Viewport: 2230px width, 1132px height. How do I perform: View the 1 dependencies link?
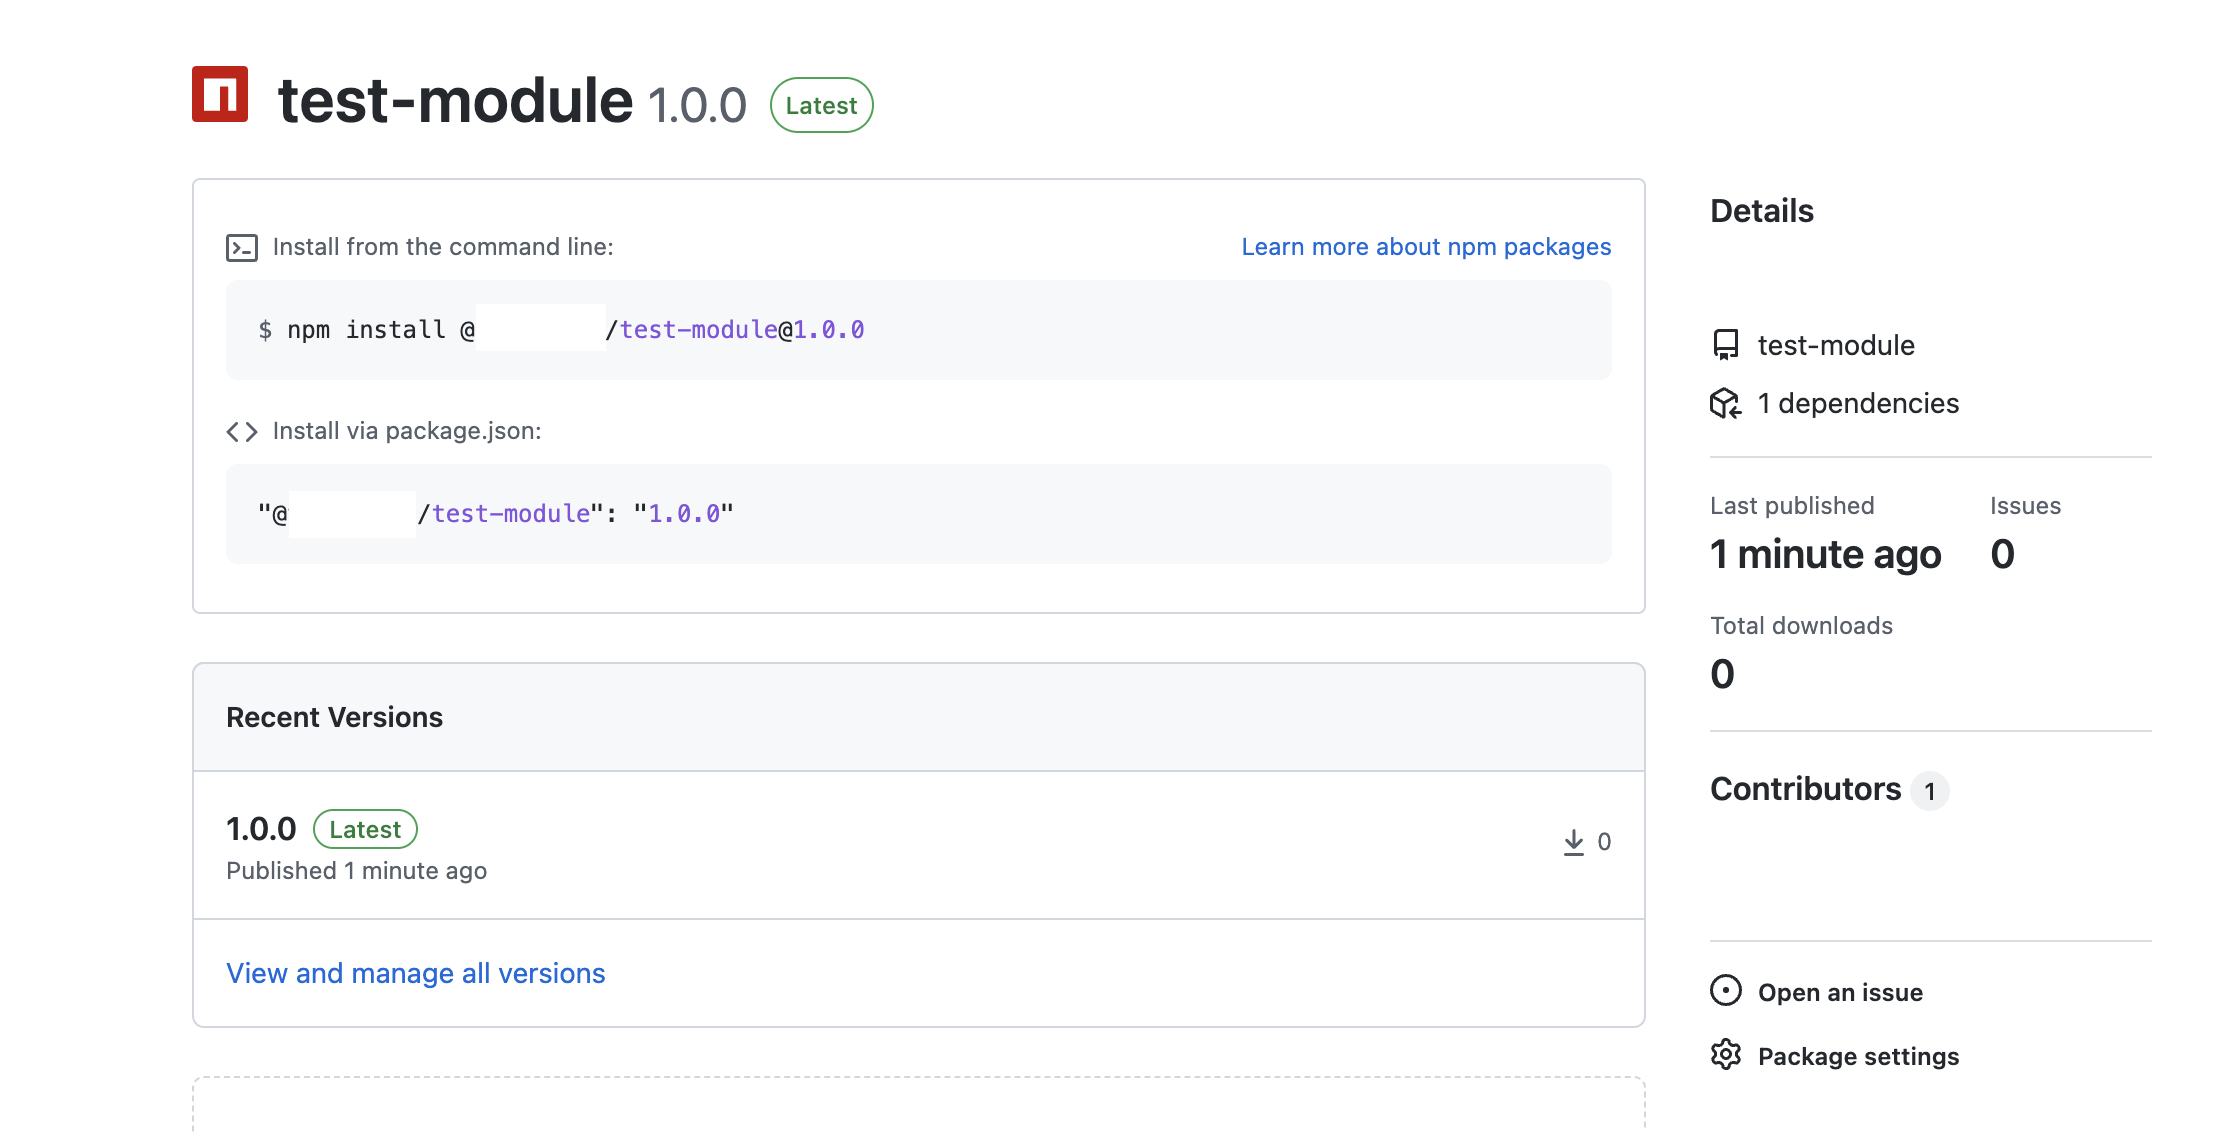(1858, 404)
